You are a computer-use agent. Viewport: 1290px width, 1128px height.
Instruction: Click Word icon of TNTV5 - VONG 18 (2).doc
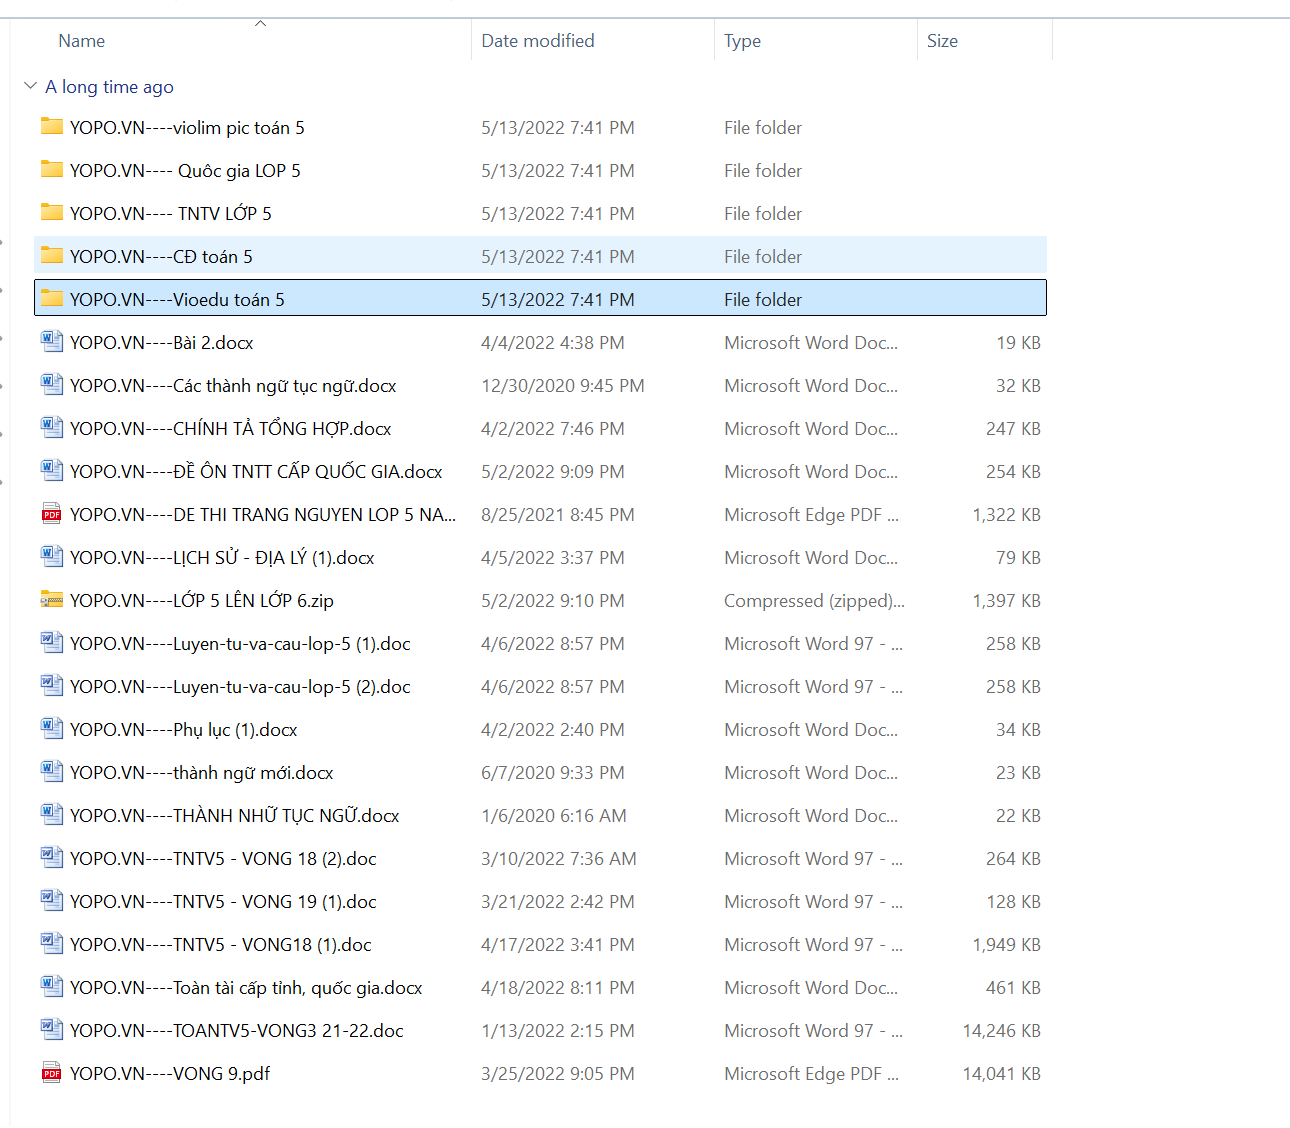coord(52,857)
